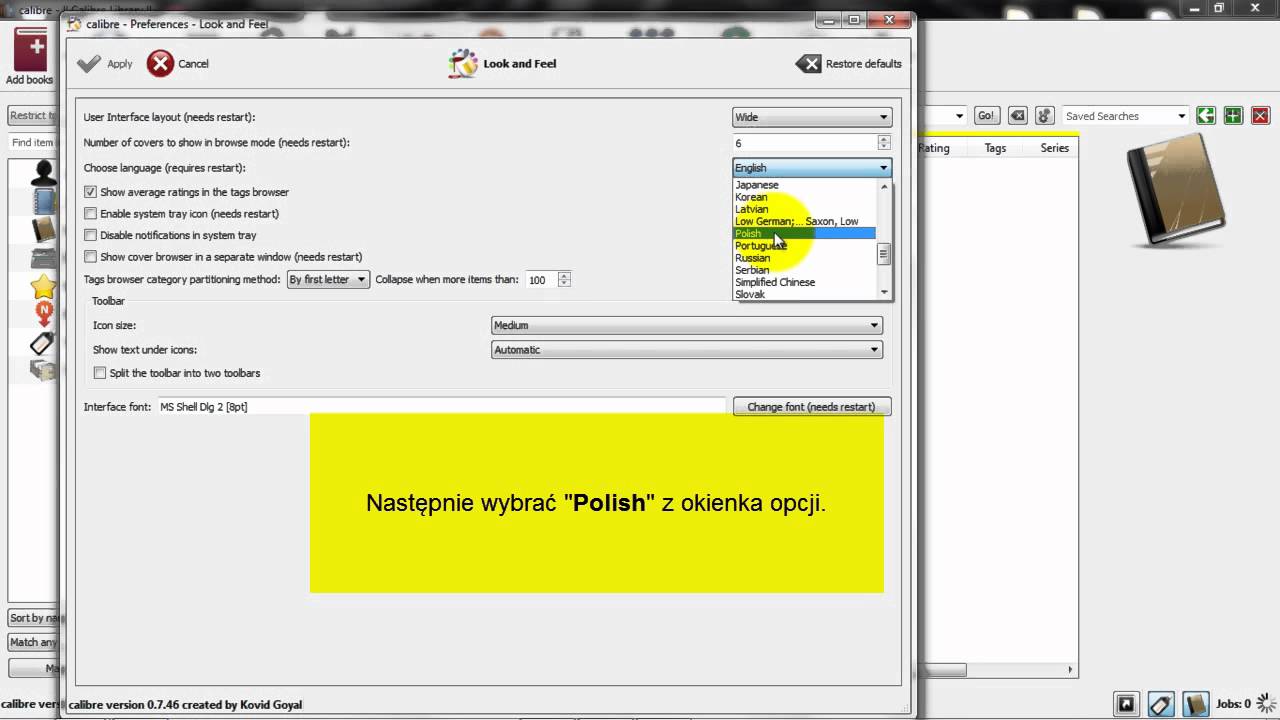Screen dimensions: 1280x720
Task: Select Low German; Saxon, Low from list
Action: pos(796,221)
